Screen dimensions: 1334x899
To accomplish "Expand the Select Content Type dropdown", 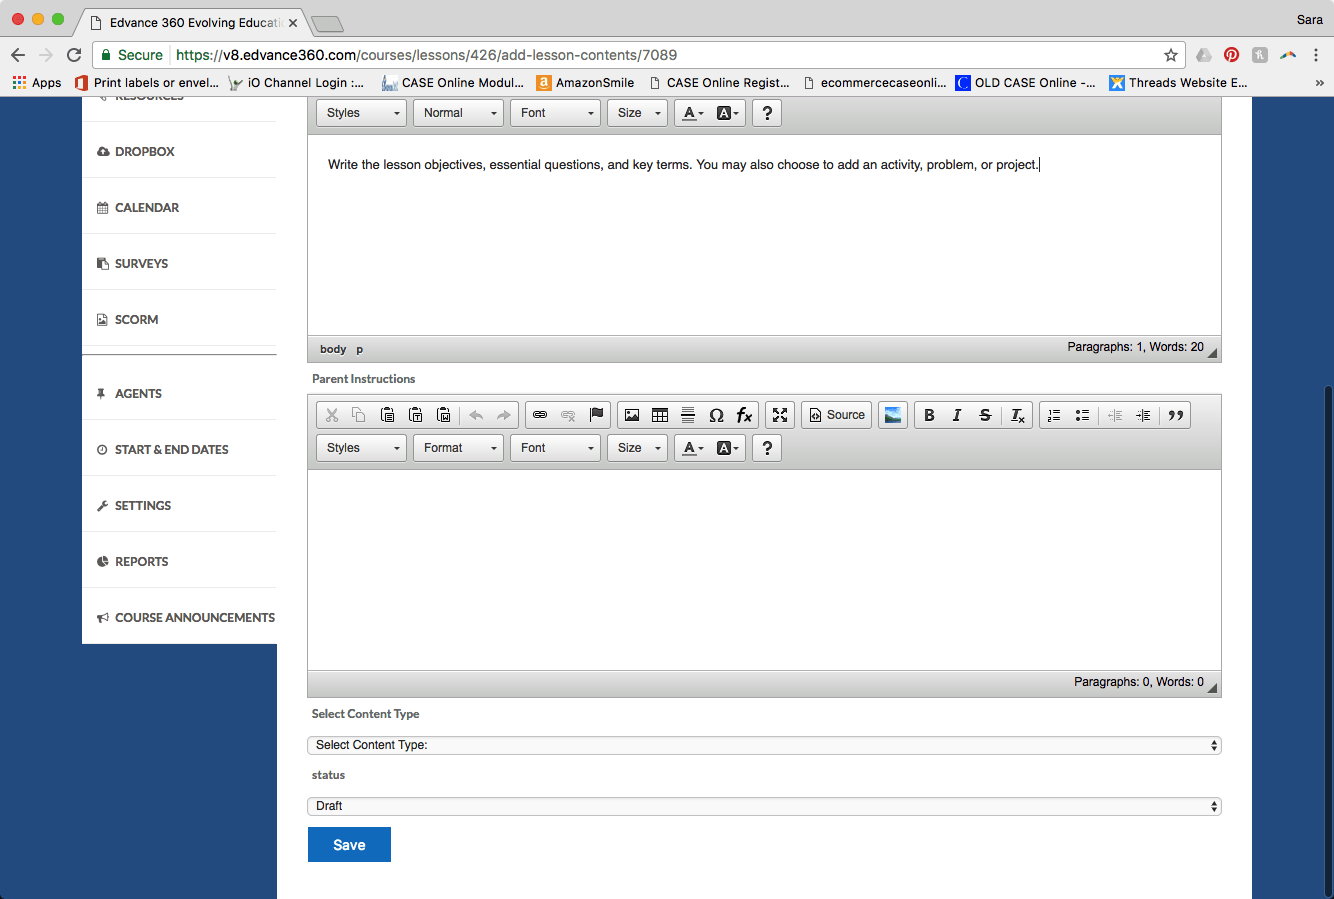I will 764,745.
